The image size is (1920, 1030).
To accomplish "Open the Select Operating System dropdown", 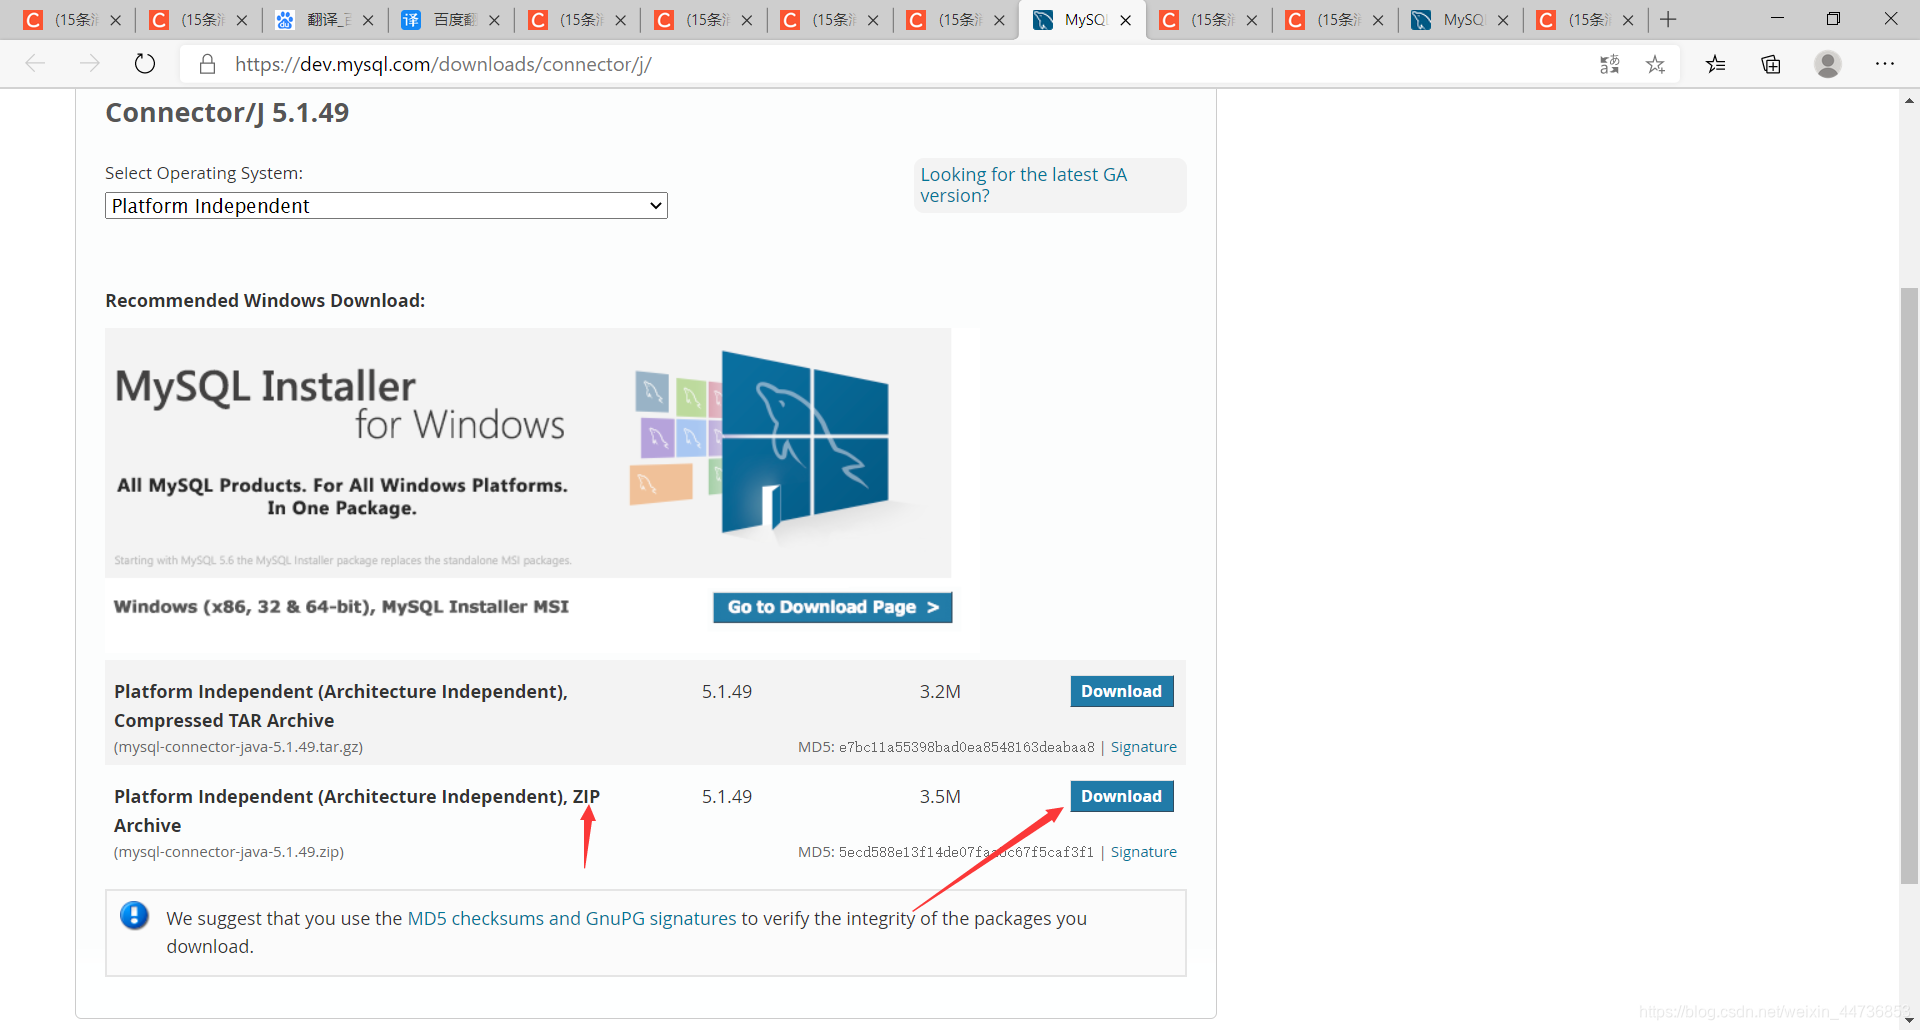I will [386, 206].
